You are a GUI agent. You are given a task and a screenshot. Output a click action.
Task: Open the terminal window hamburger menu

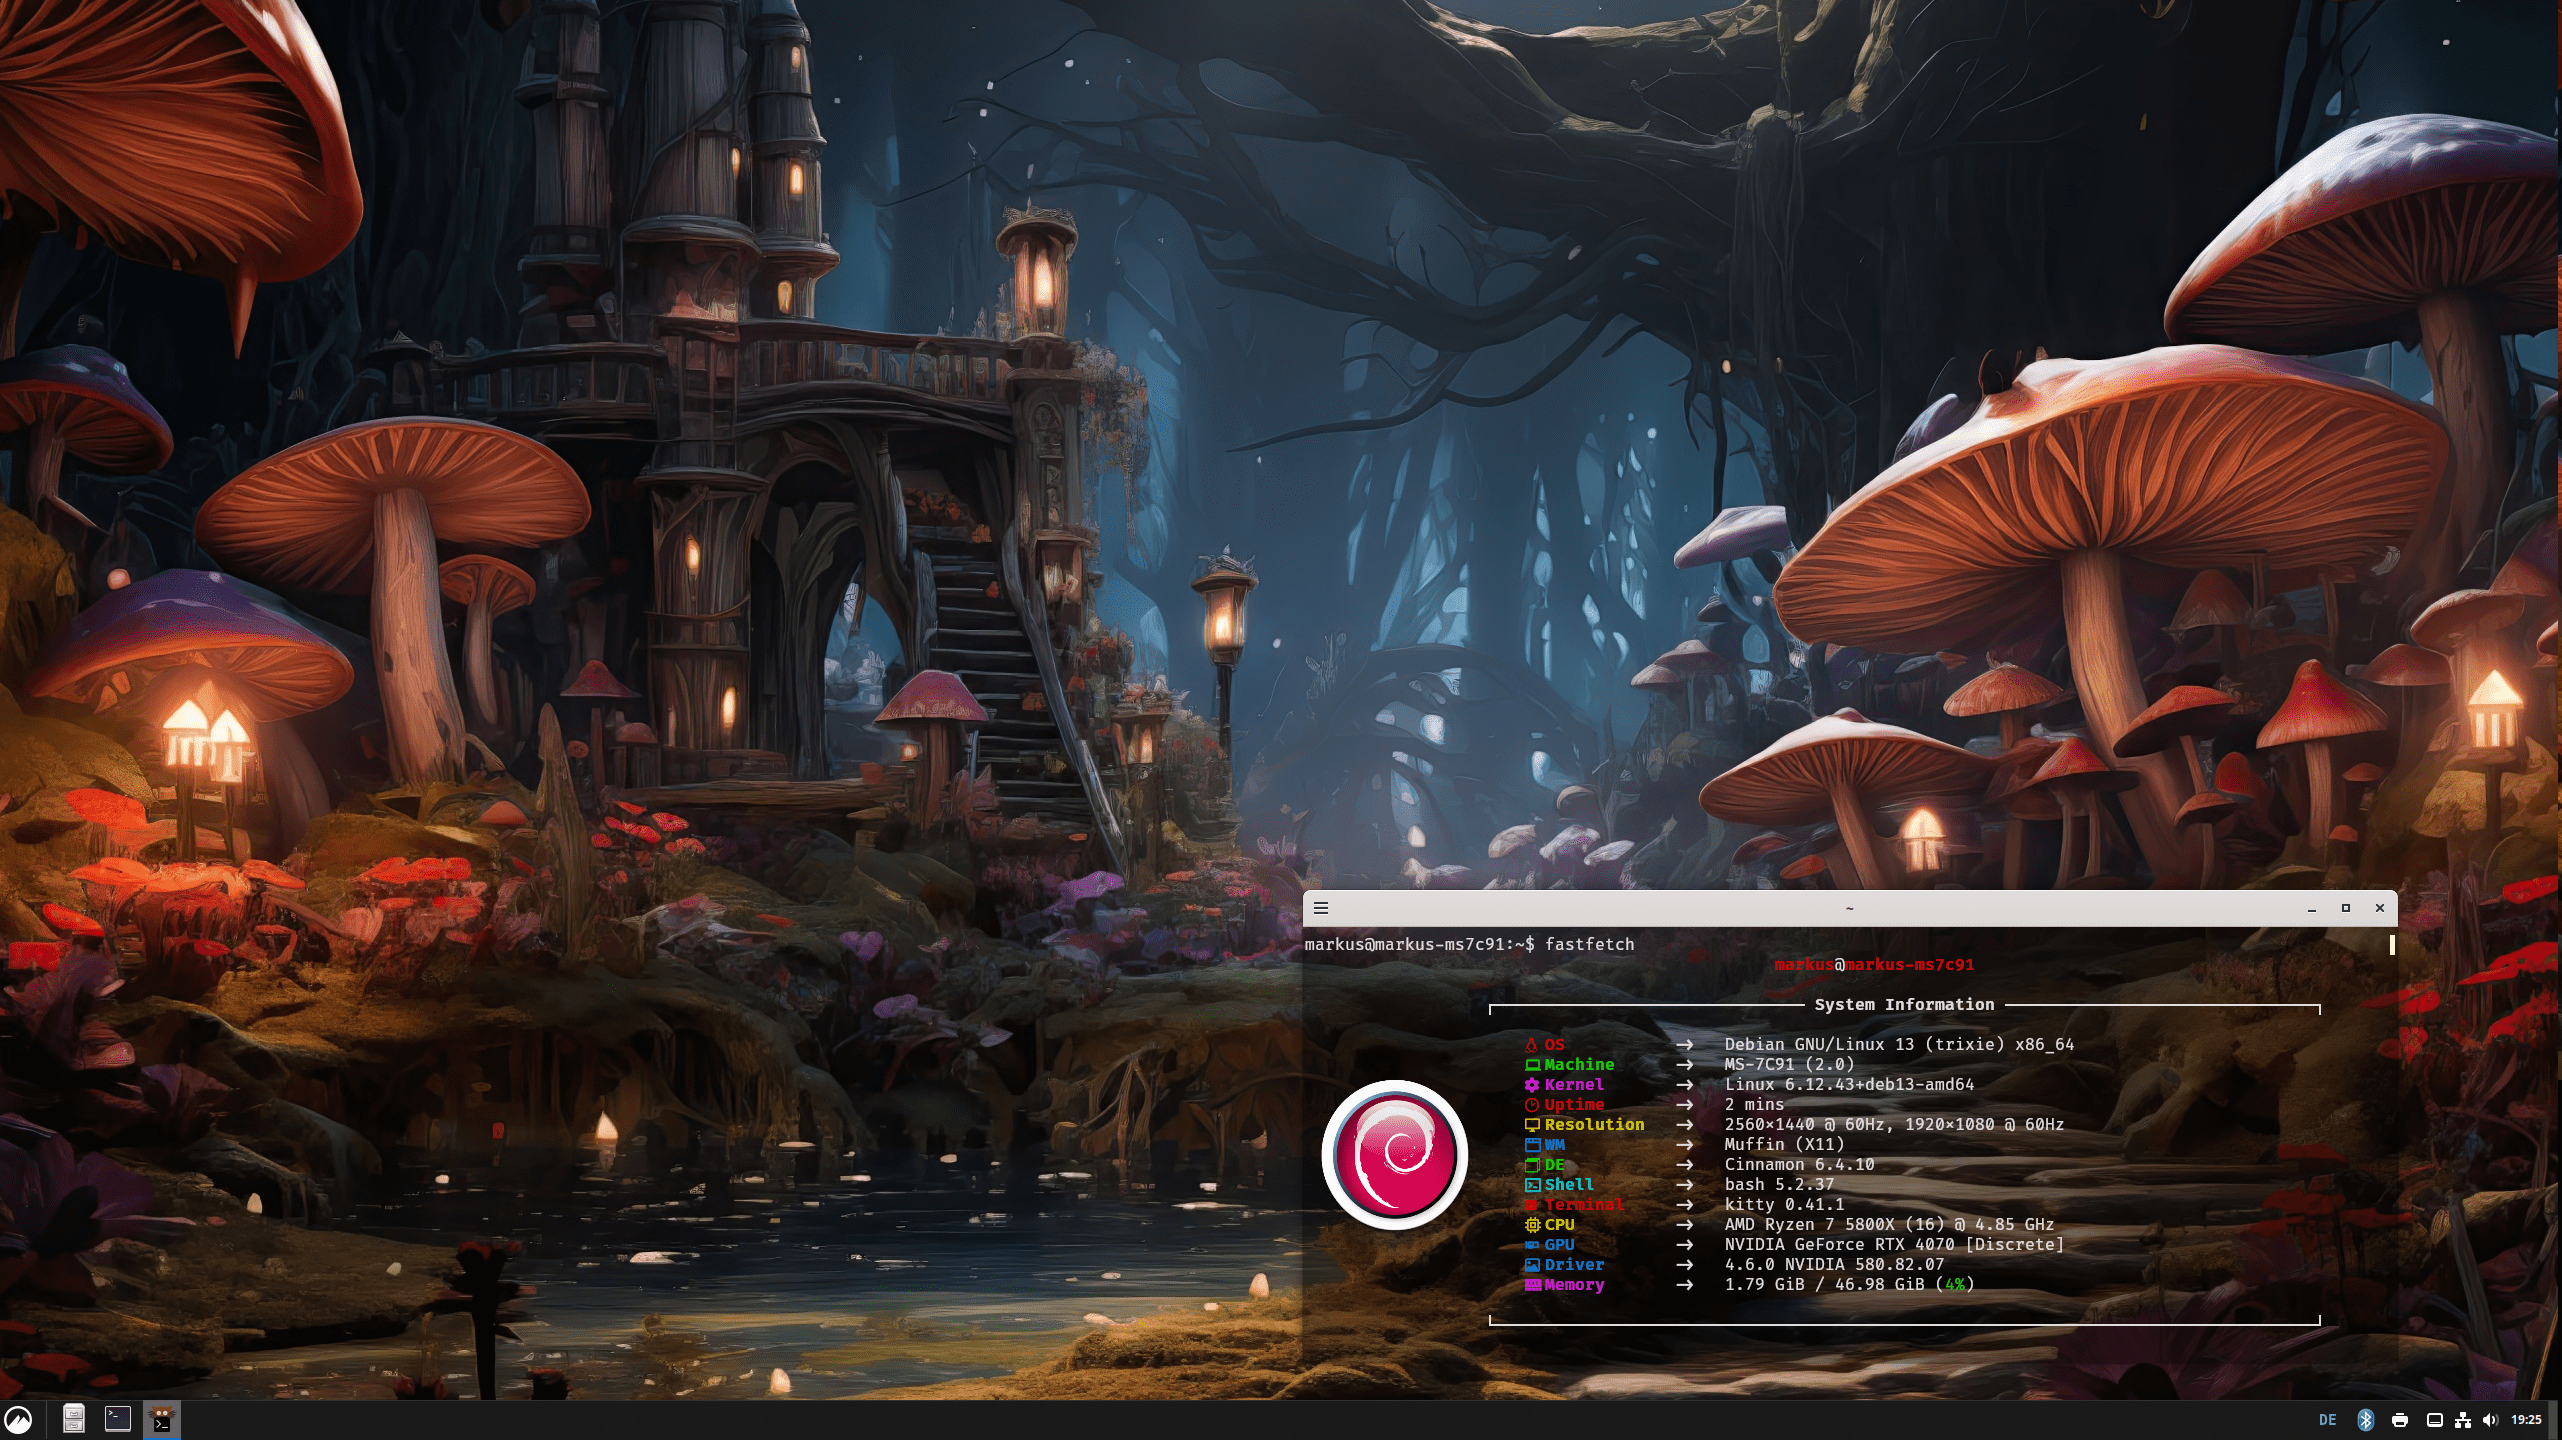1321,908
